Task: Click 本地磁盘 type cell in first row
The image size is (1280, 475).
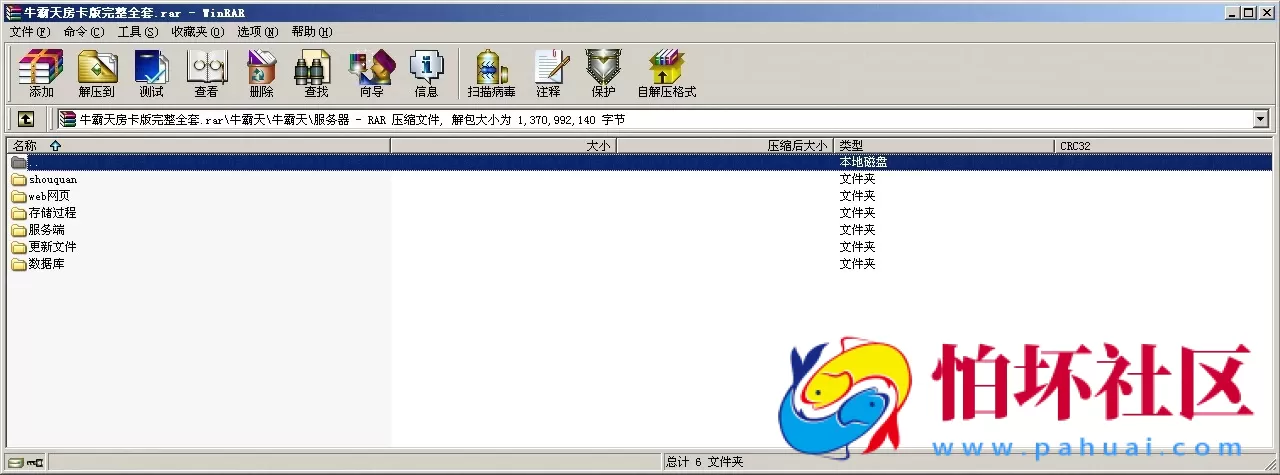Action: point(863,162)
